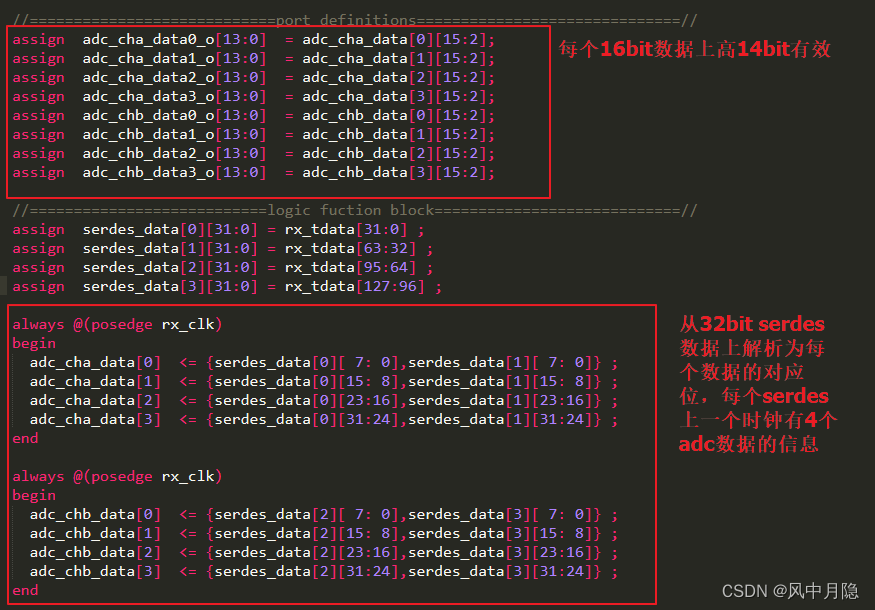This screenshot has height=610, width=875.
Task: Click the adc_cha_data3_o assign line
Action: click(200, 96)
